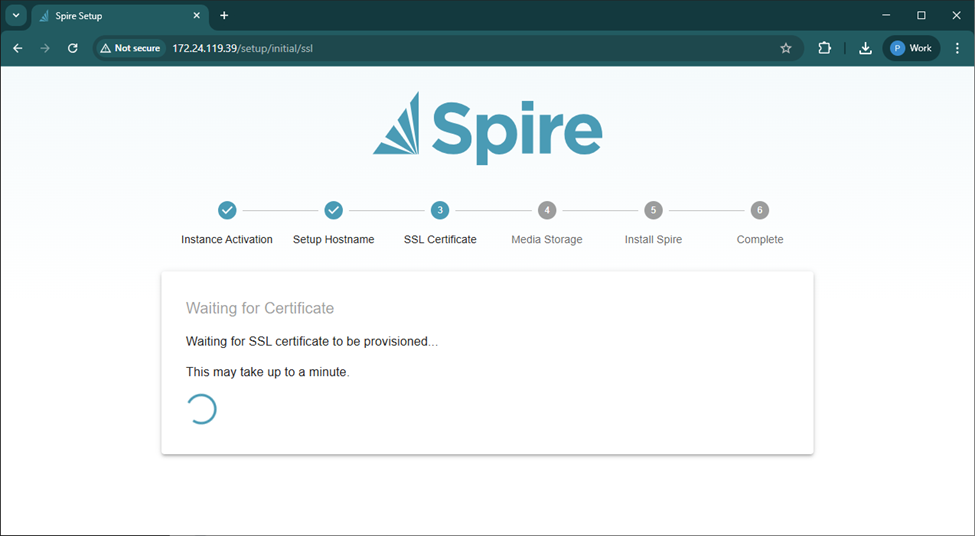The width and height of the screenshot is (975, 536).
Task: Click the step 5 circle icon
Action: click(x=654, y=210)
